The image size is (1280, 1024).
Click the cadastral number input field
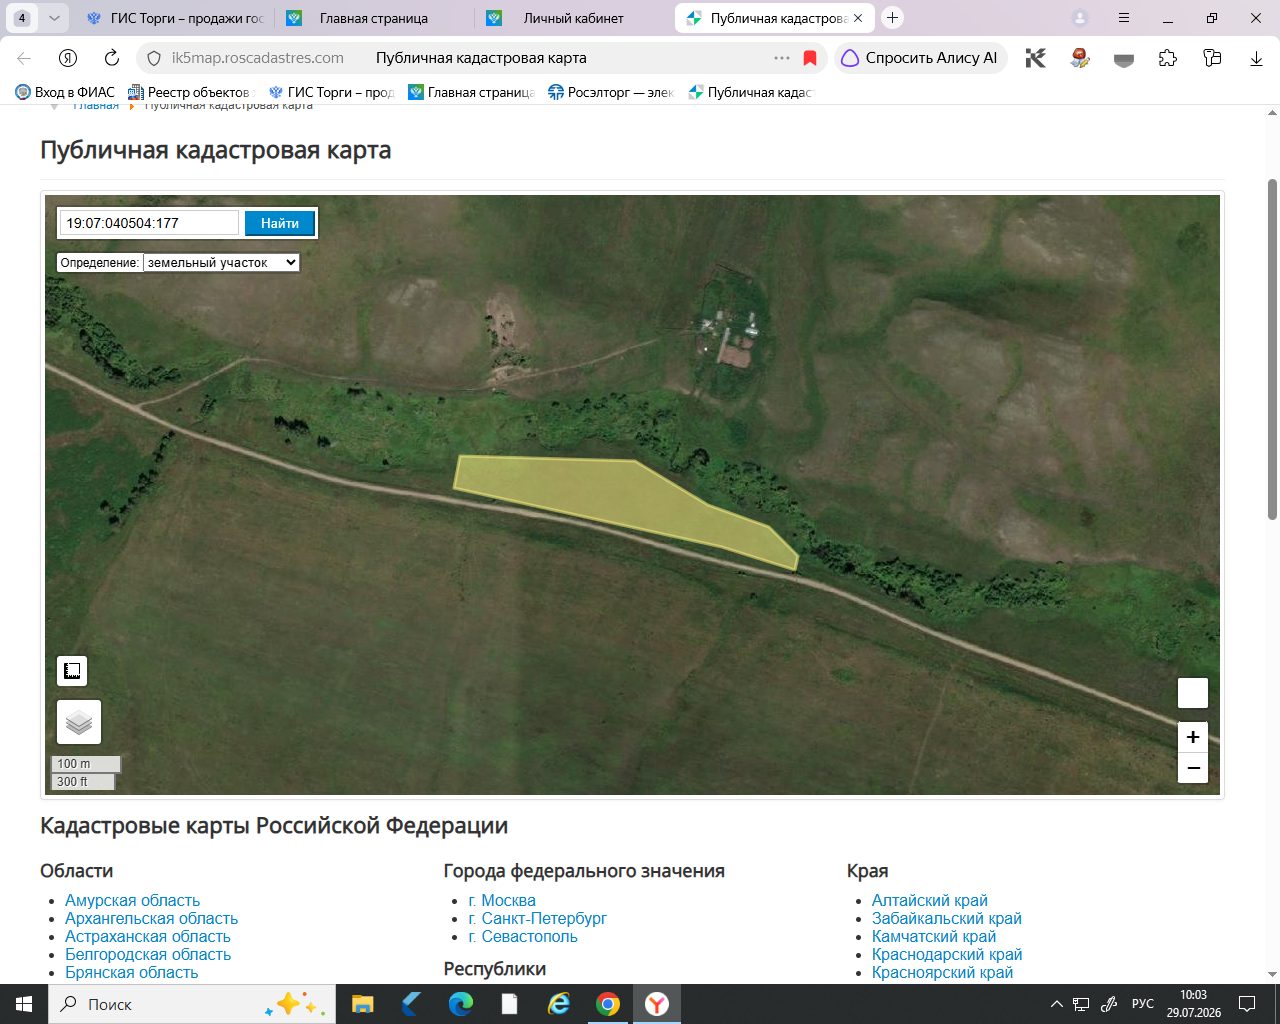tap(150, 223)
